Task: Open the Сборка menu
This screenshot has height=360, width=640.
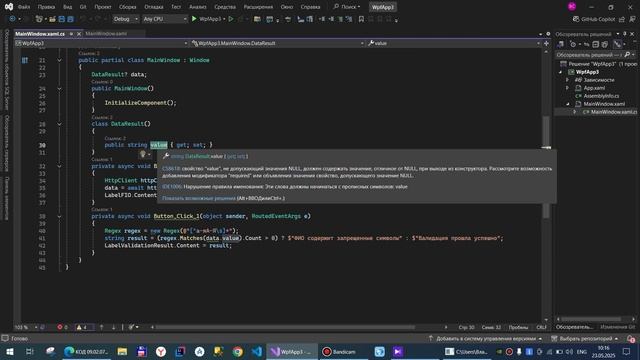Action: click(127, 7)
